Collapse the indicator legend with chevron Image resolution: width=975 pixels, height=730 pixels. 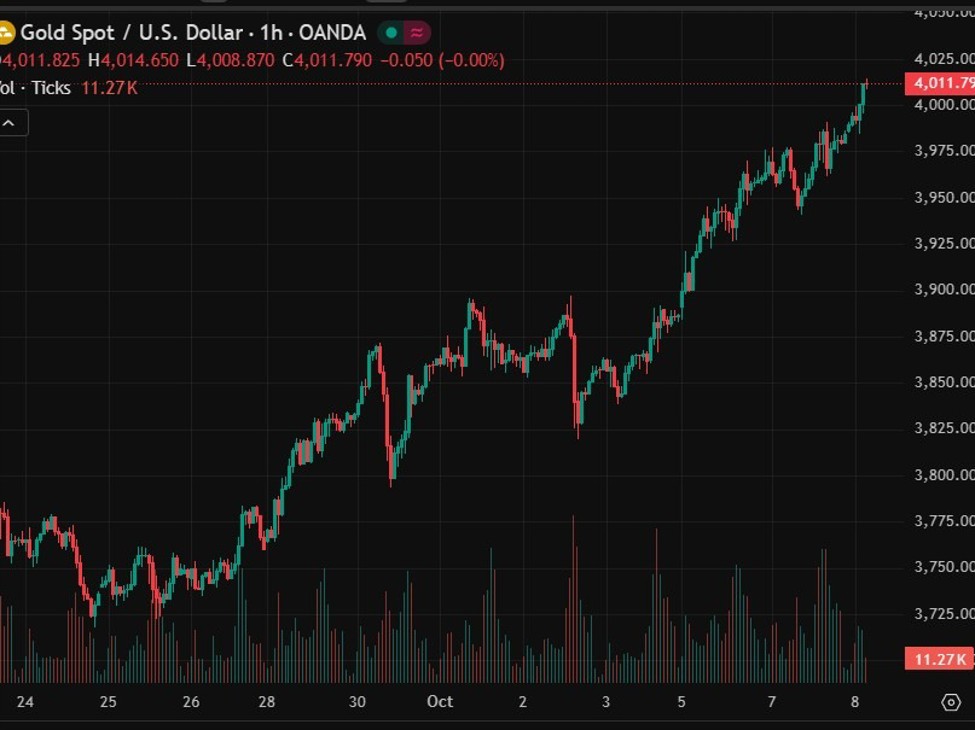click(10, 123)
